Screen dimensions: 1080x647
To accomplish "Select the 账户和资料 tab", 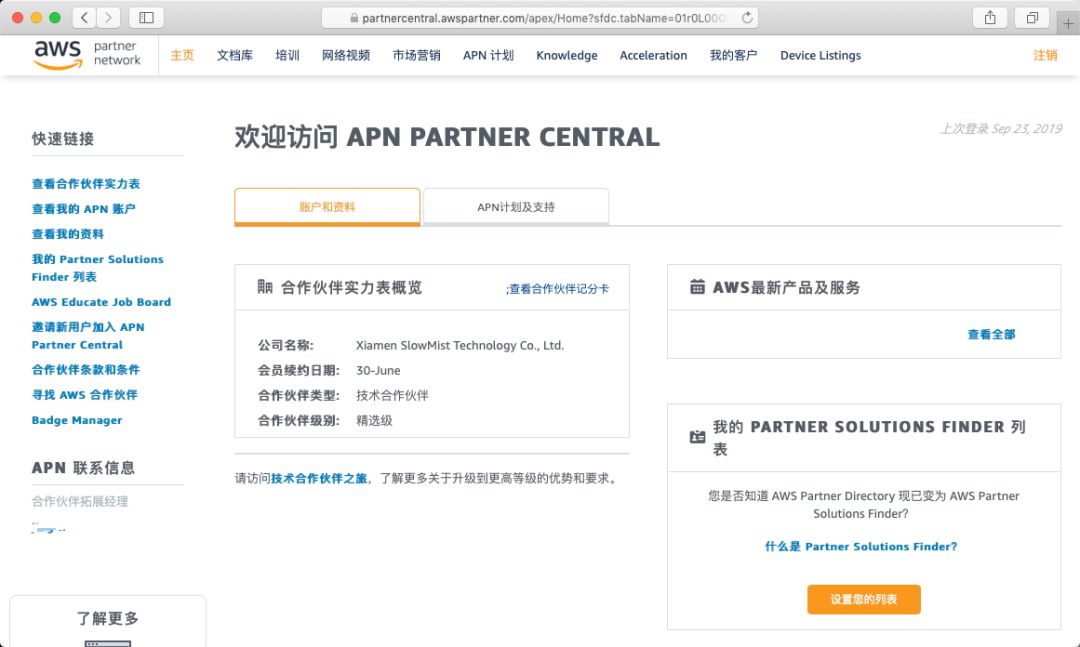I will (327, 207).
